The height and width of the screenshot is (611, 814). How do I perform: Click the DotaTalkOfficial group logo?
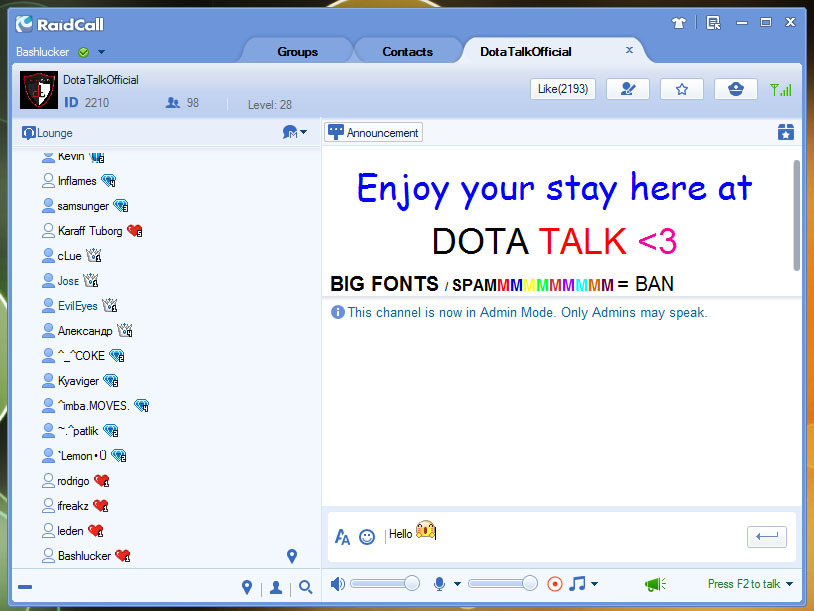point(39,90)
